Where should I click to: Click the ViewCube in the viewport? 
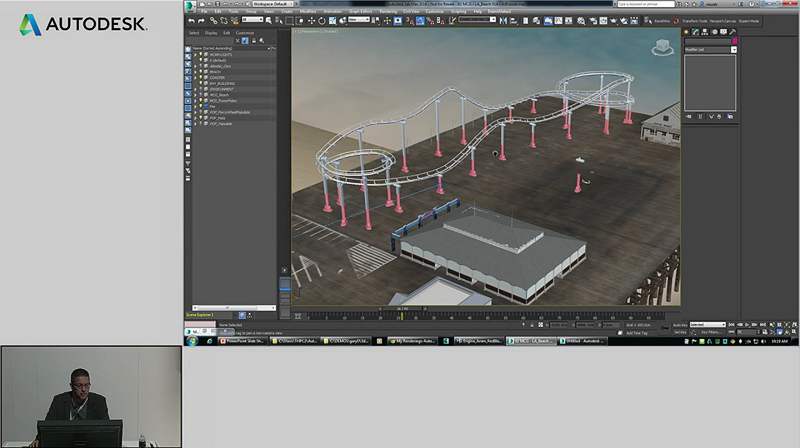(x=663, y=47)
